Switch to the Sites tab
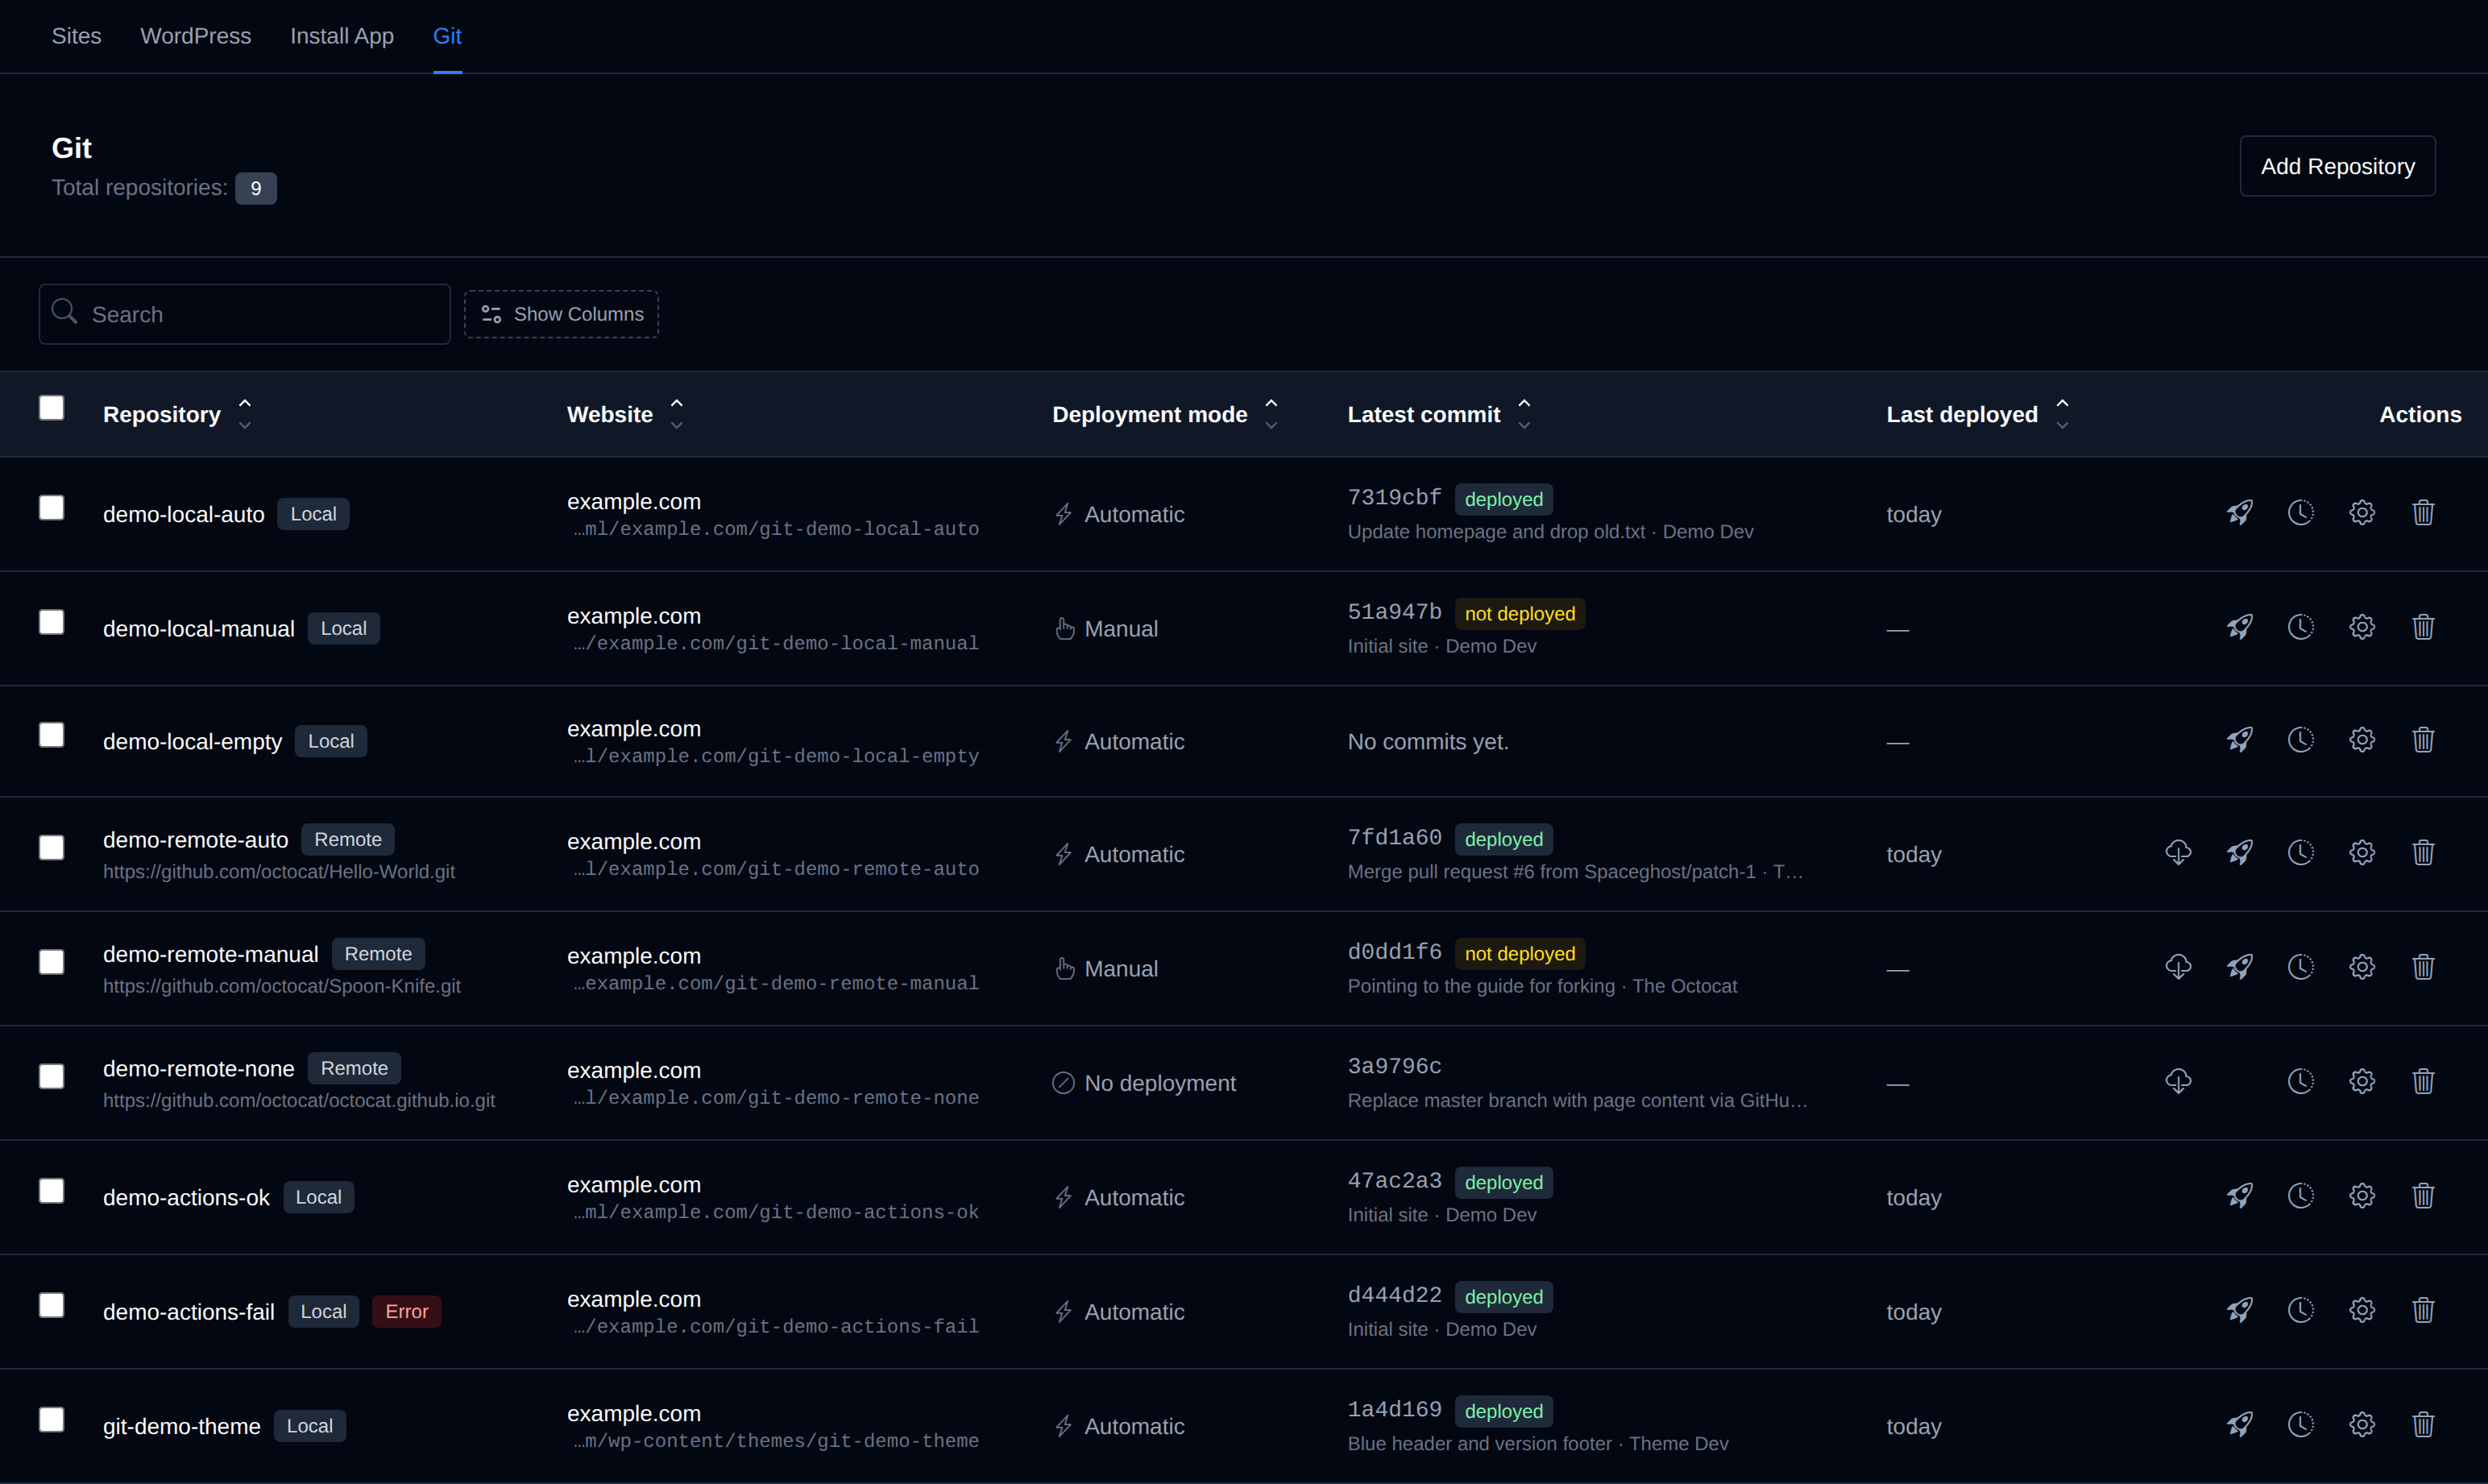This screenshot has width=2488, height=1484. coord(76,36)
